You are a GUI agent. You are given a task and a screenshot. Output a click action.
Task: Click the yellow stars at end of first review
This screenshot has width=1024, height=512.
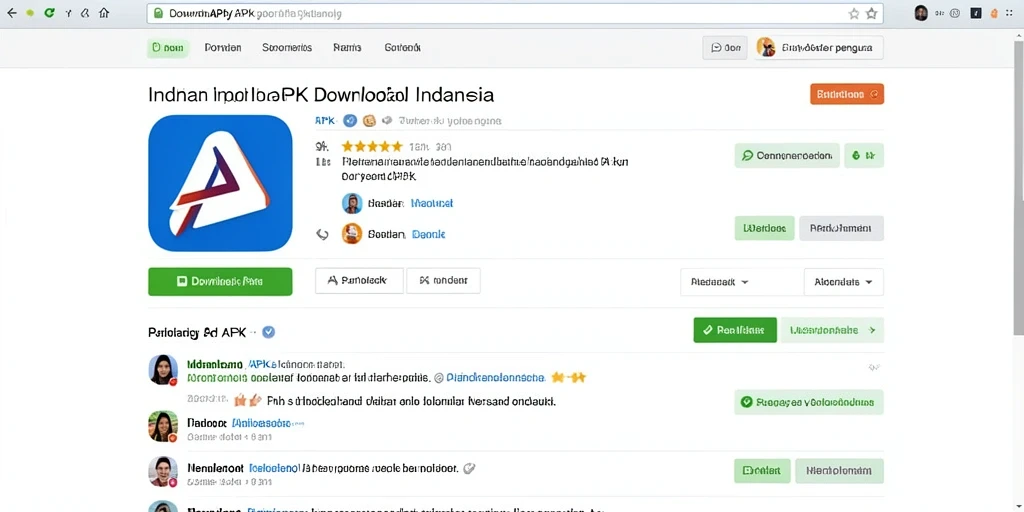click(x=569, y=377)
